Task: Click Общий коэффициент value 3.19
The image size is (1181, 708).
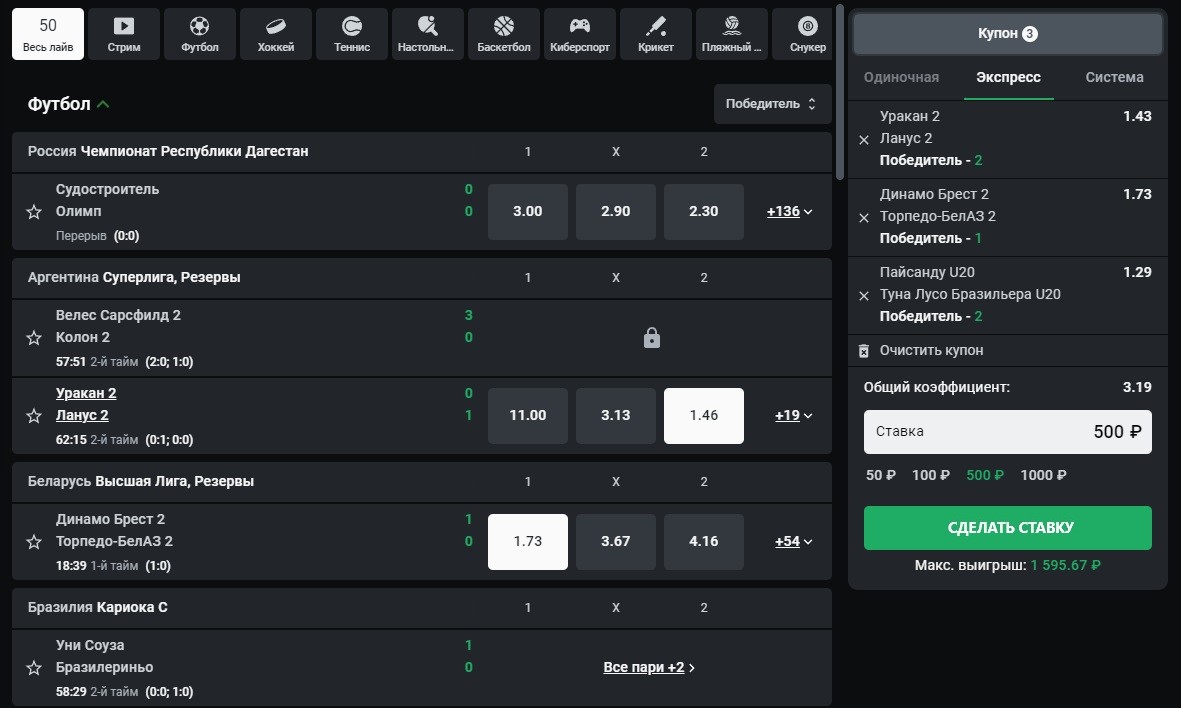Action: 1137,387
